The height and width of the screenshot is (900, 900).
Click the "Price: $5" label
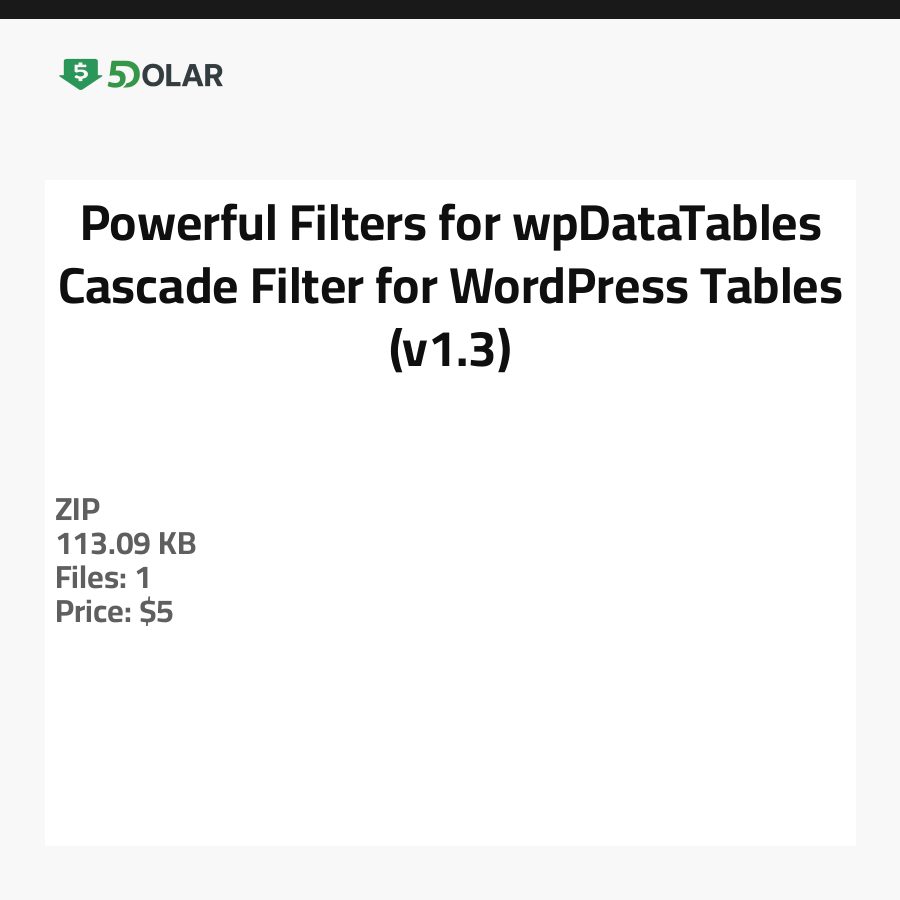[114, 612]
